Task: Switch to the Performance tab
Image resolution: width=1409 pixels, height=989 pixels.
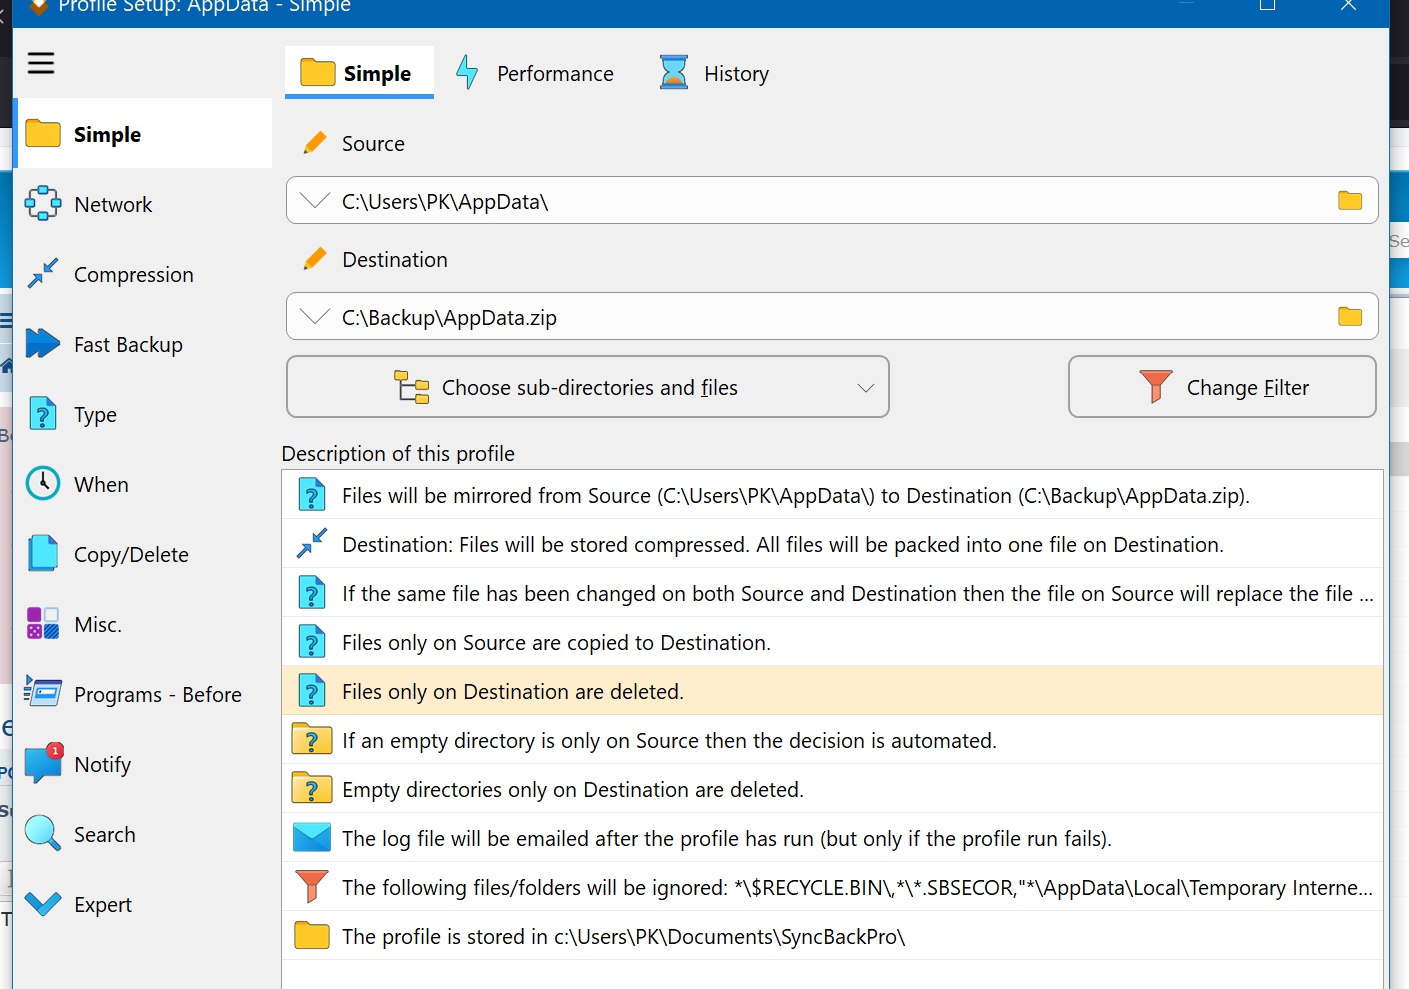Action: tap(536, 72)
